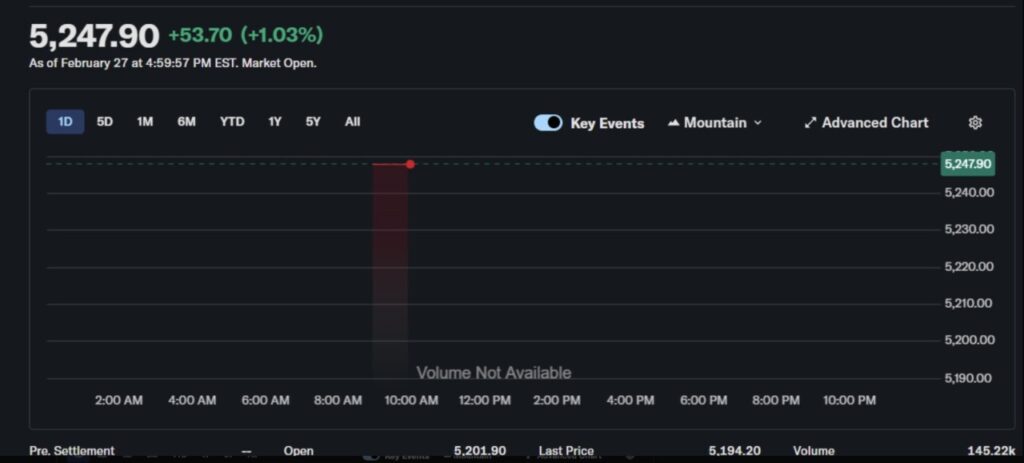
Task: Select the 5Y time range
Action: click(x=313, y=122)
